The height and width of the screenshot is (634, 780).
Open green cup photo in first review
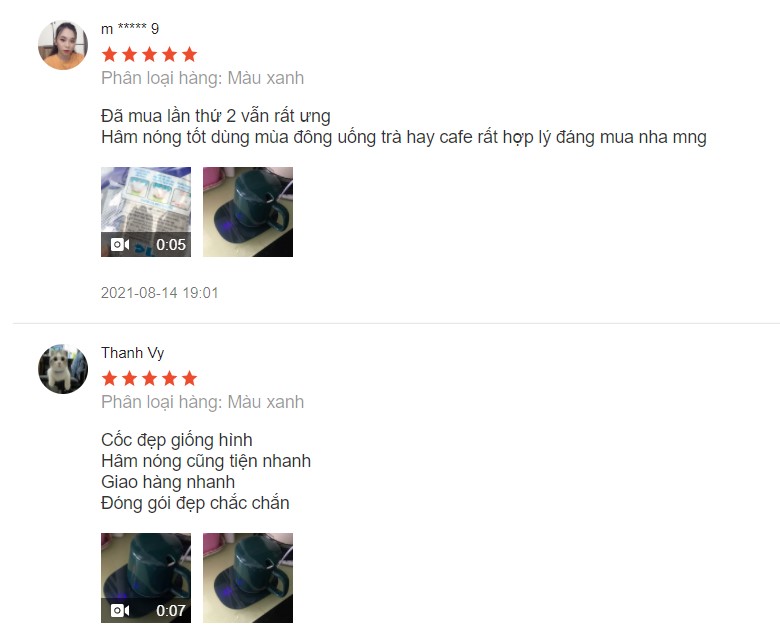248,212
